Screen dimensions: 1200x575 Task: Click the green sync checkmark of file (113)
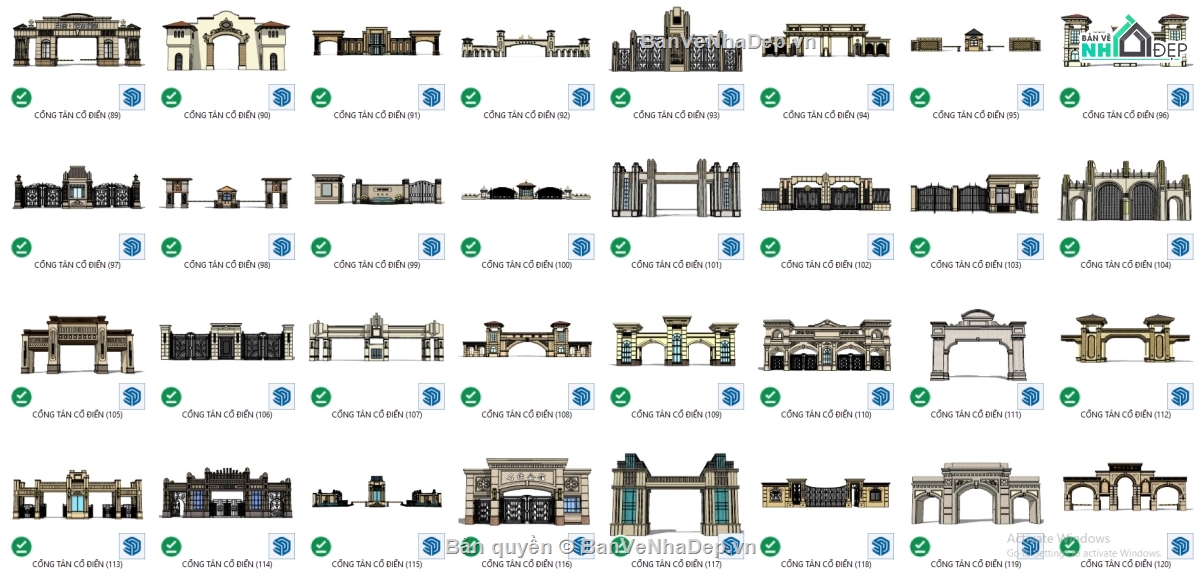pos(21,546)
